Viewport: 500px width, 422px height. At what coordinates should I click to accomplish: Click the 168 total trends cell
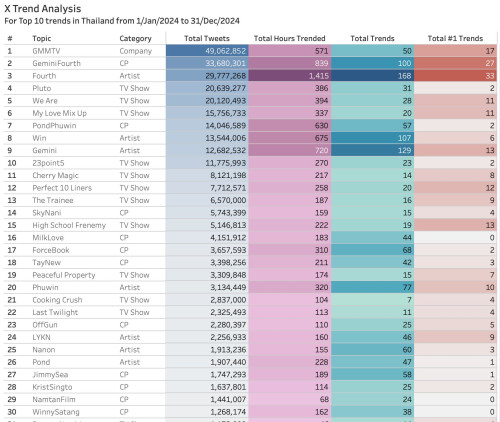[372, 76]
